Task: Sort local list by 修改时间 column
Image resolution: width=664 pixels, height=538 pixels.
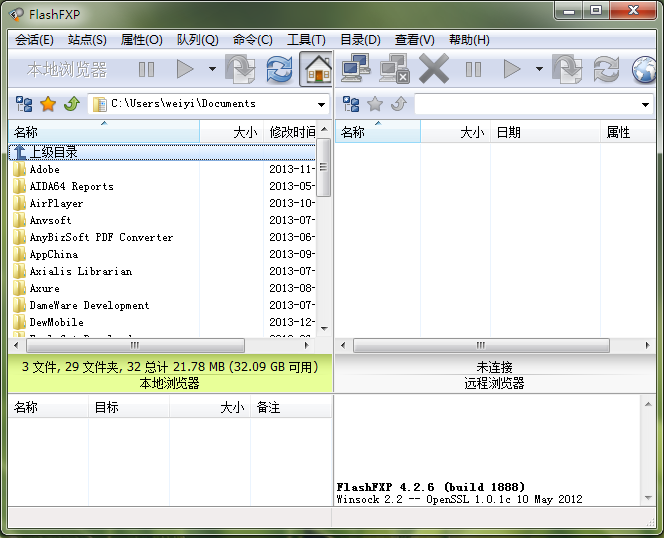Action: (290, 132)
